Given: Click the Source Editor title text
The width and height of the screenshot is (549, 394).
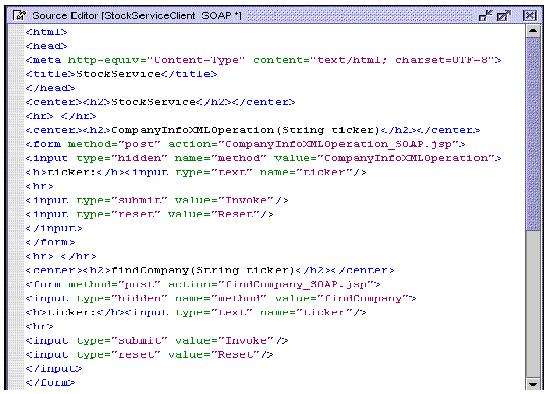Looking at the screenshot, I should [137, 16].
